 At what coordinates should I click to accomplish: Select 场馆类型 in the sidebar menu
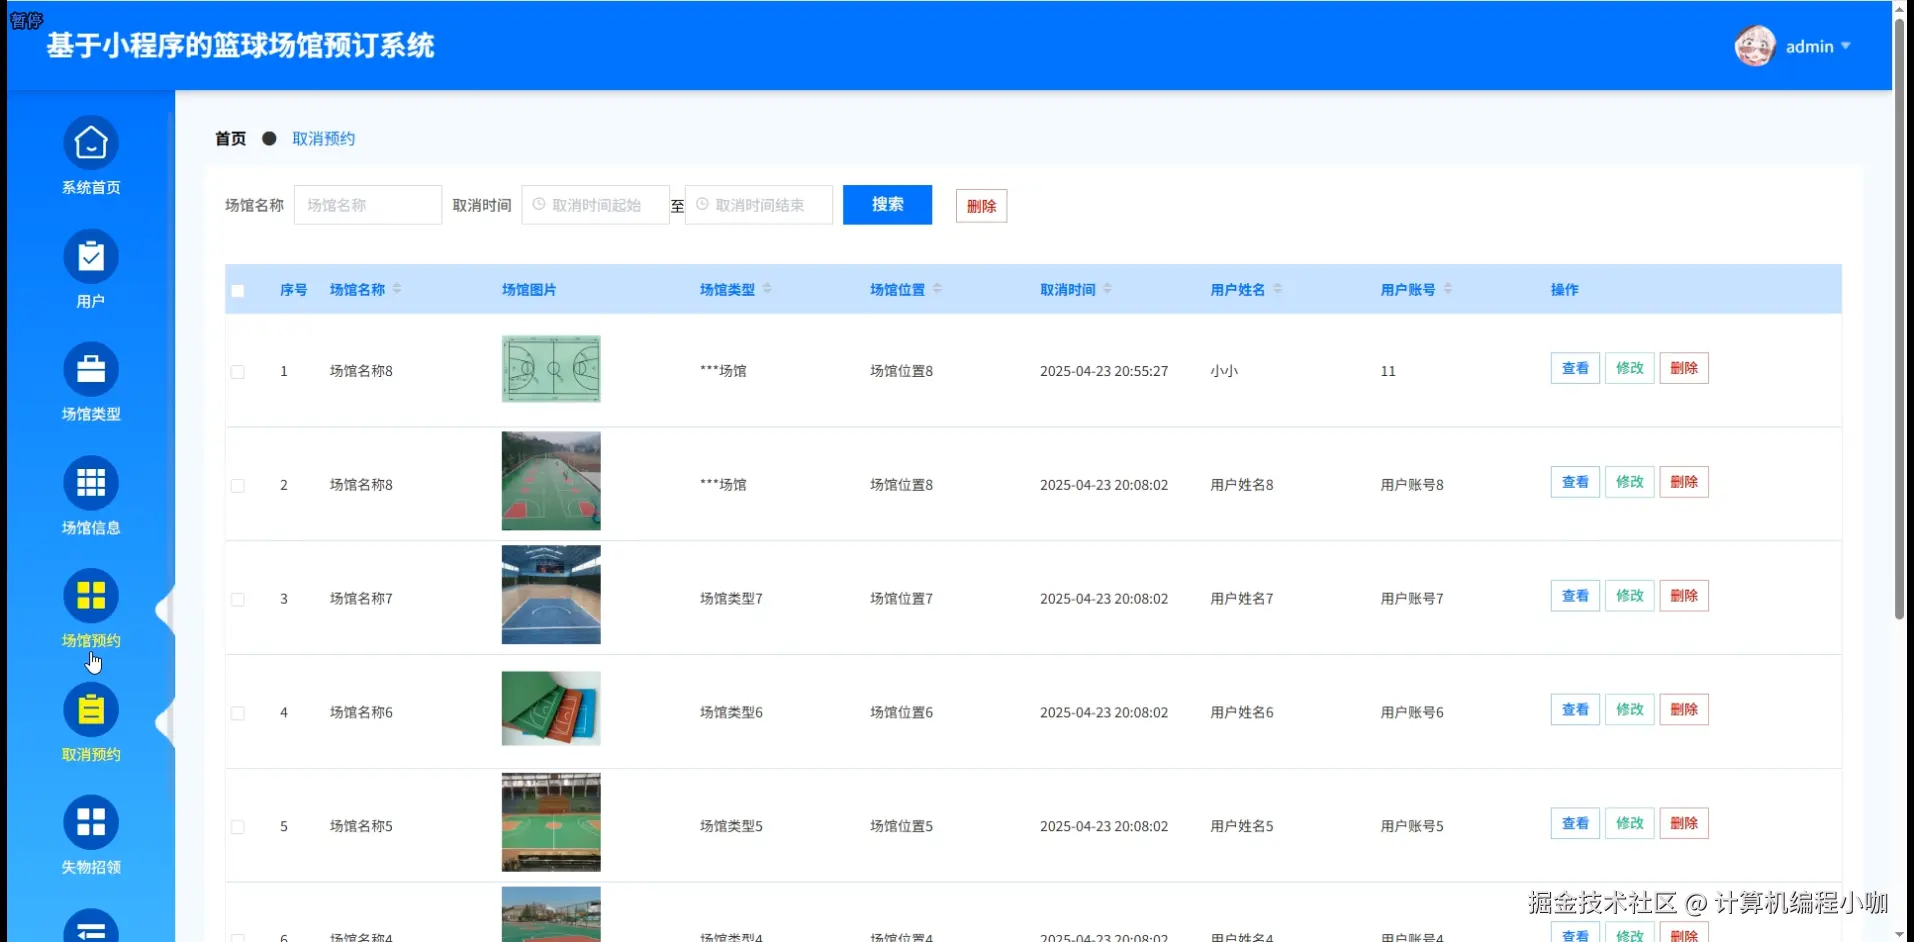click(x=91, y=414)
